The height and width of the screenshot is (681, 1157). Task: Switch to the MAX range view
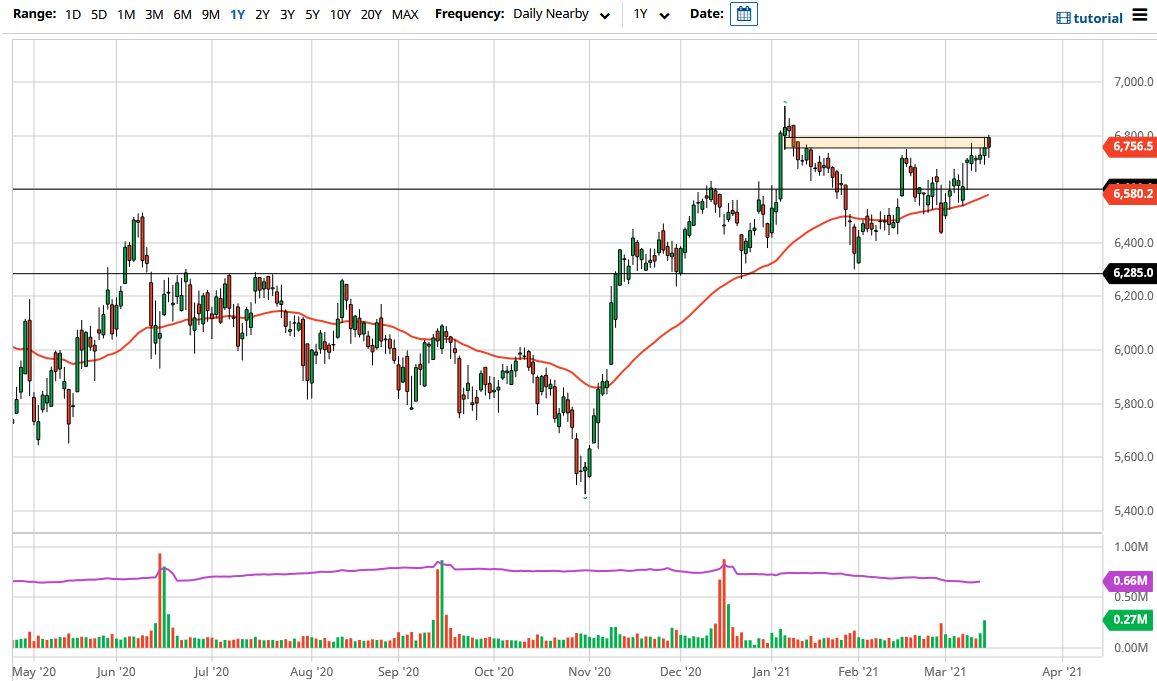(405, 15)
